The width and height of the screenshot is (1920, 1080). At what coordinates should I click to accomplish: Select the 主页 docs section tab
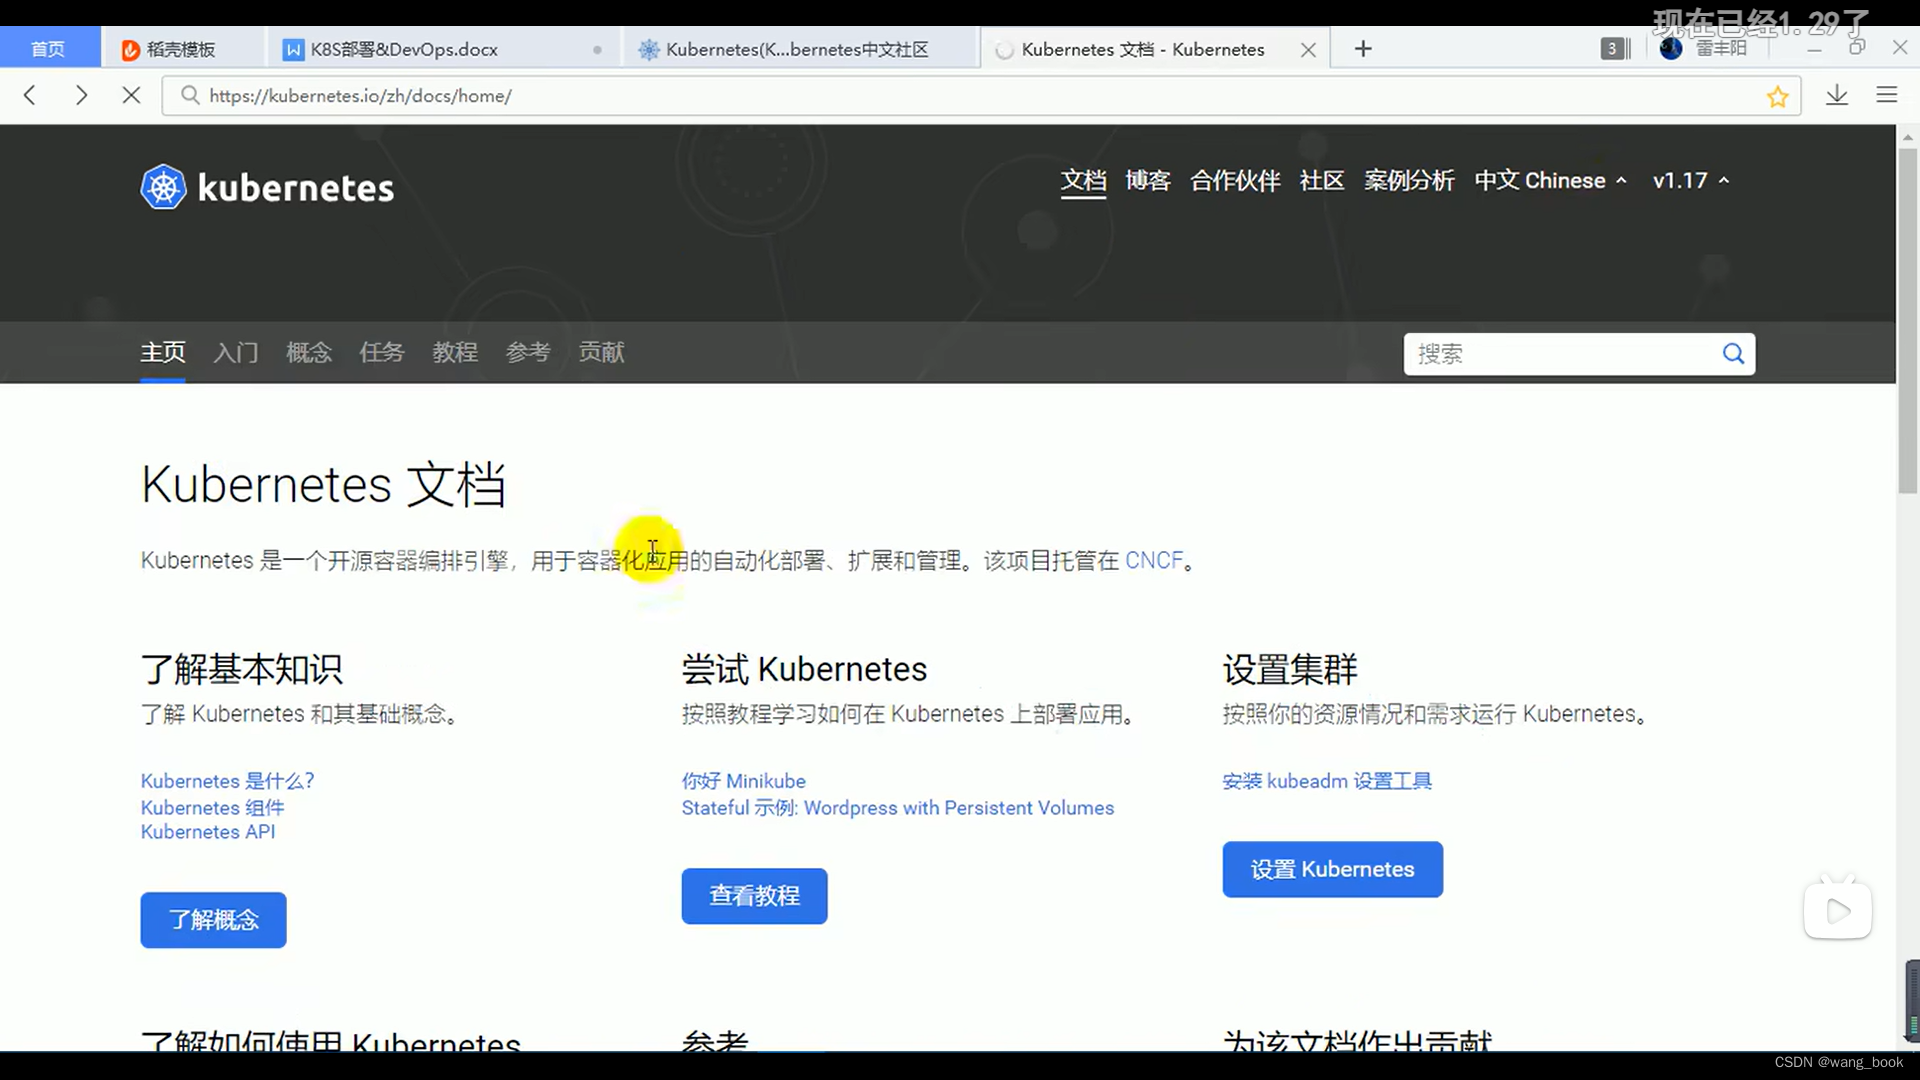(x=163, y=352)
